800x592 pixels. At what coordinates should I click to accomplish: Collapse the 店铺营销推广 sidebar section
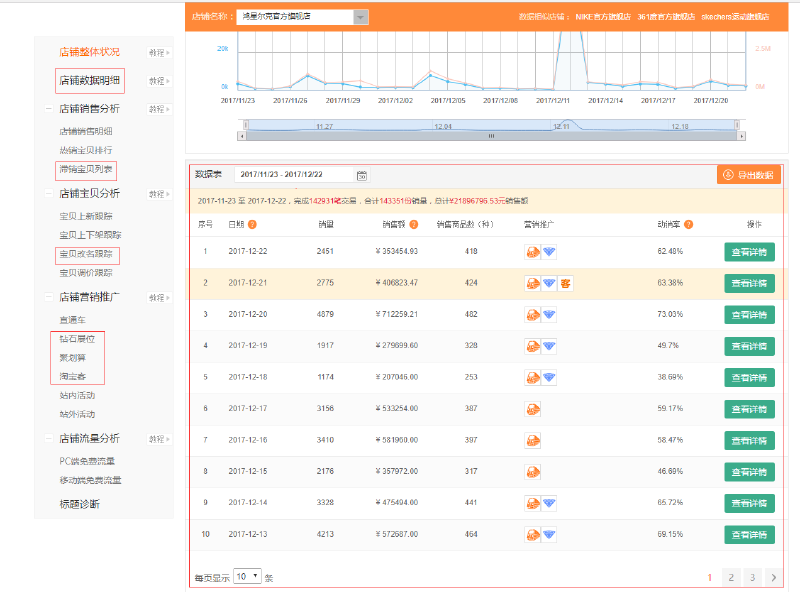click(48, 297)
